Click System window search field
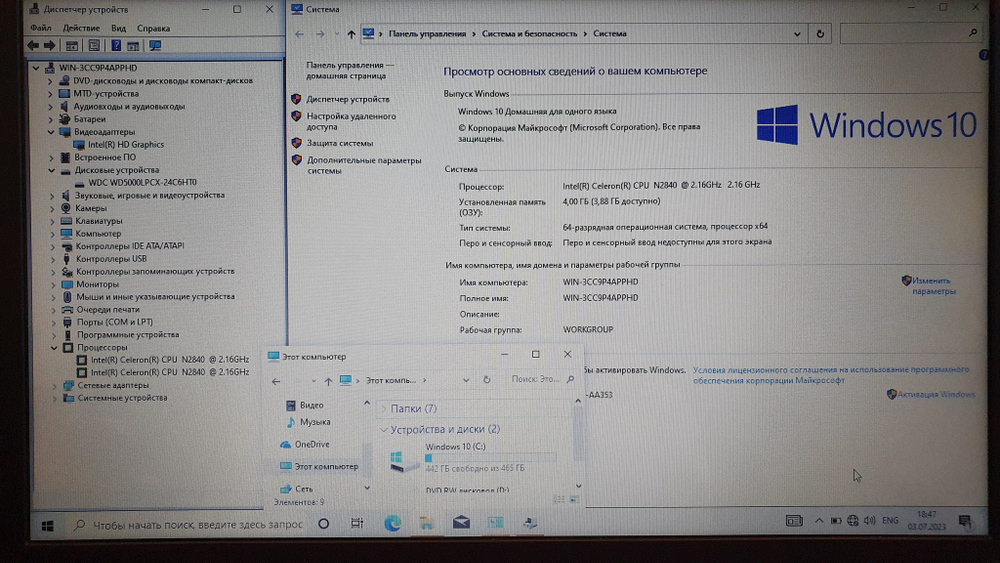The height and width of the screenshot is (563, 1000). [910, 33]
